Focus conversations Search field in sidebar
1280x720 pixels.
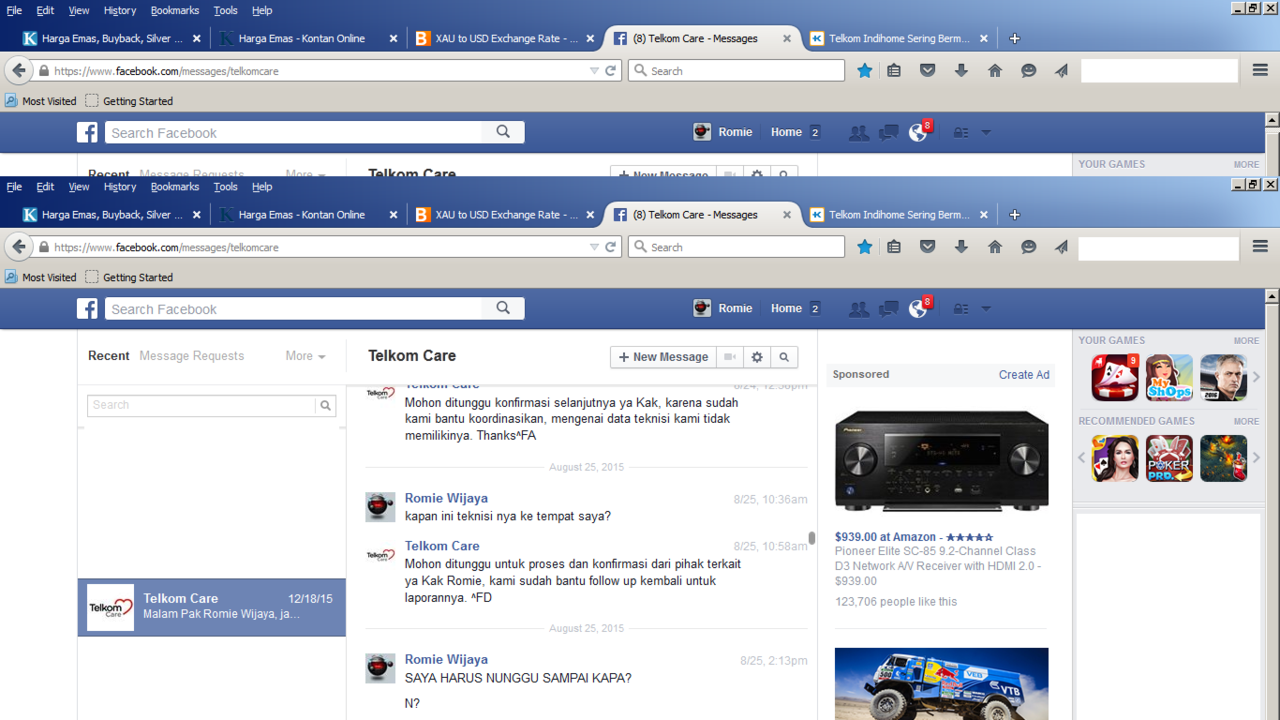coord(202,405)
